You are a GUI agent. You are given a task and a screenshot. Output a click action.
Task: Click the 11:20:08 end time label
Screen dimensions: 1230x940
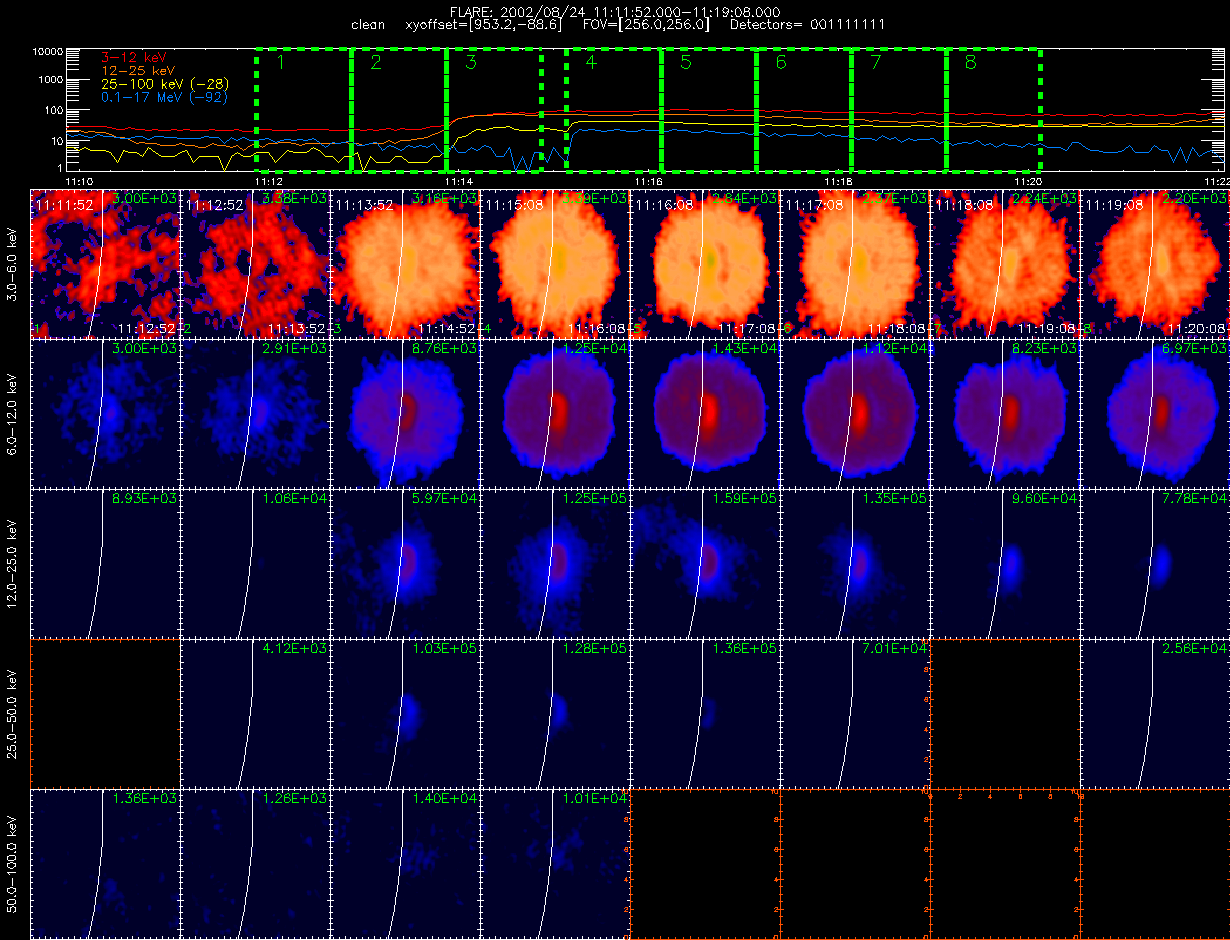[1198, 328]
